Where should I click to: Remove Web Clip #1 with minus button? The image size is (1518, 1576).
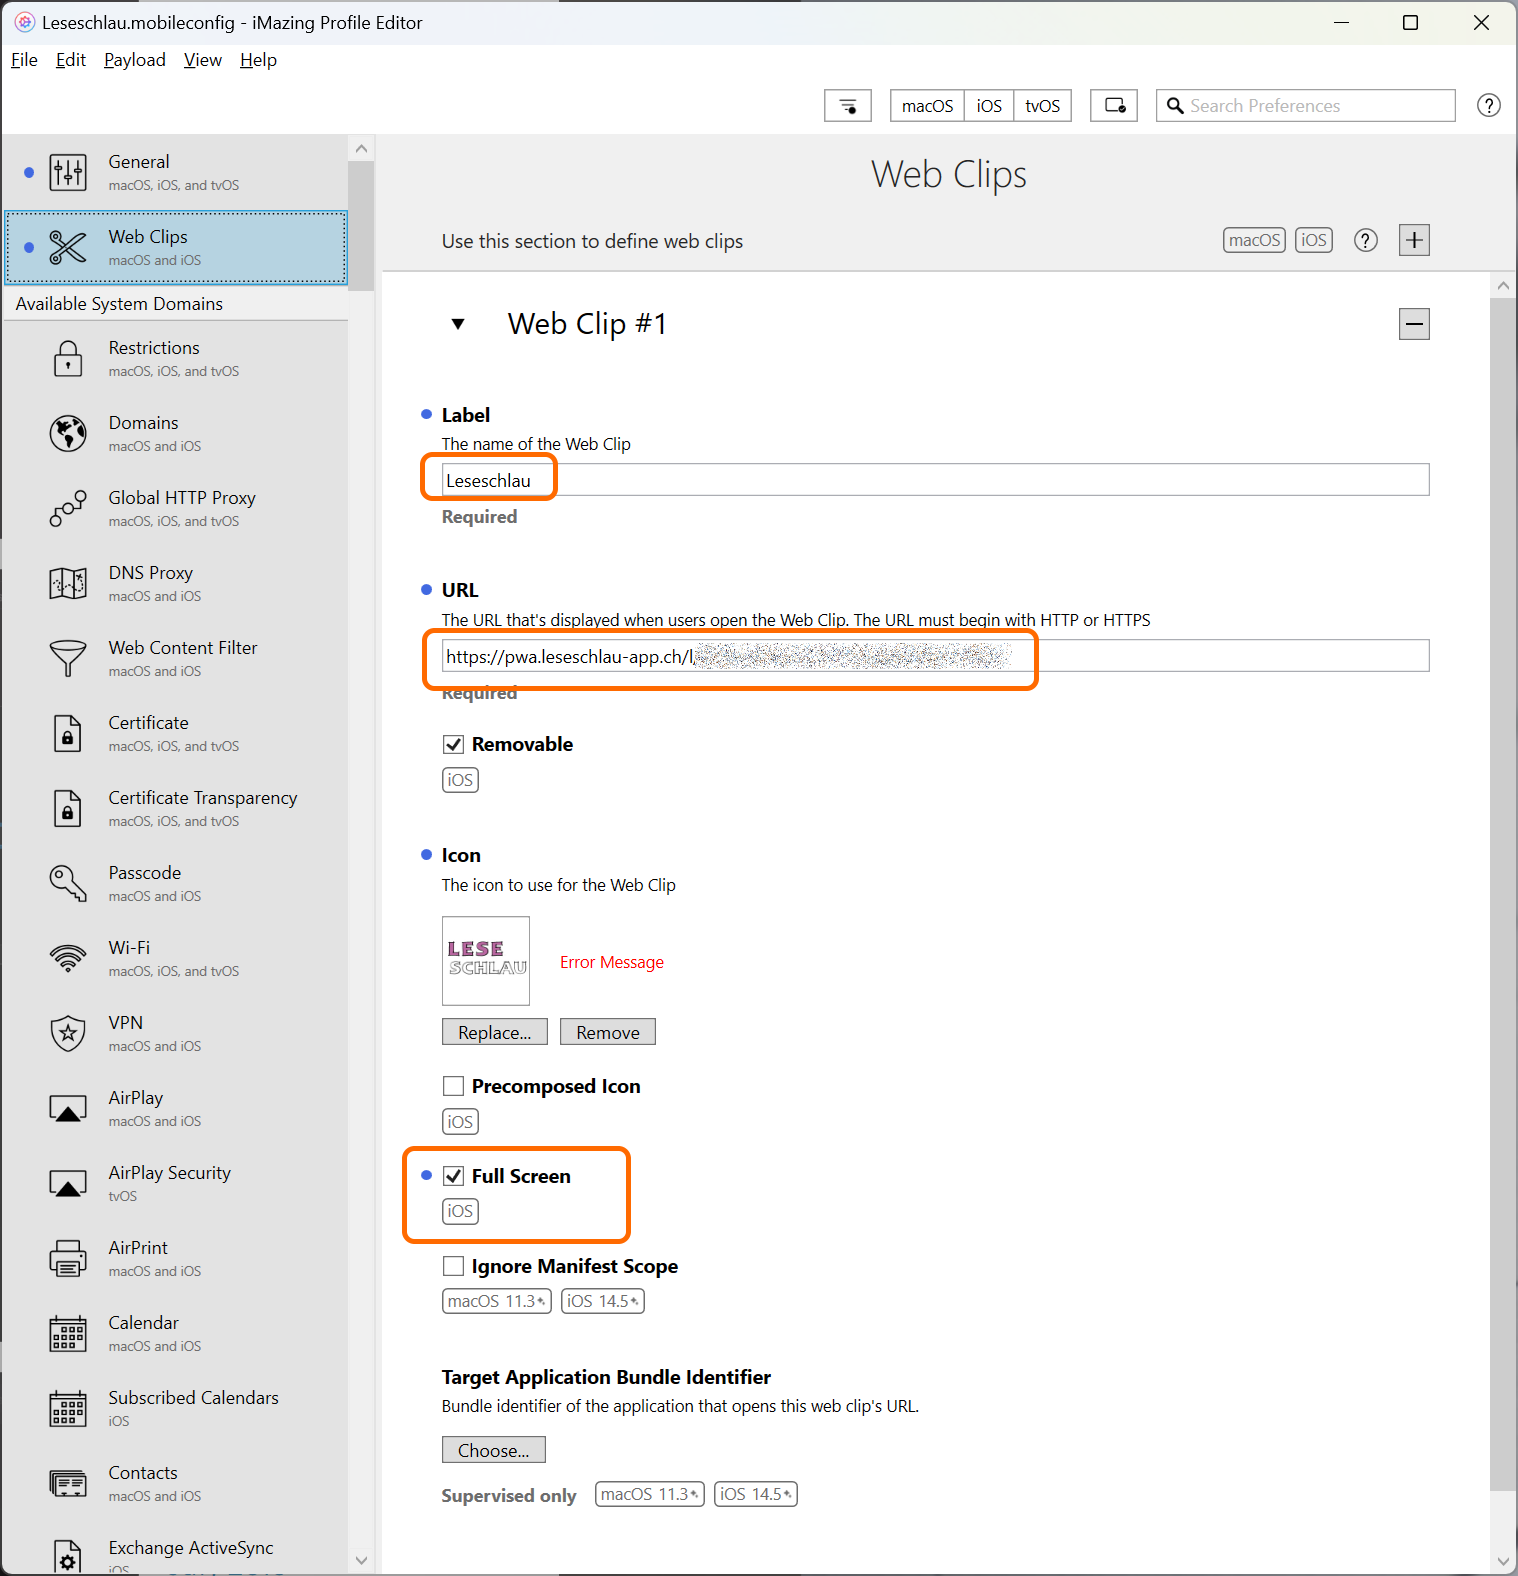click(1414, 324)
